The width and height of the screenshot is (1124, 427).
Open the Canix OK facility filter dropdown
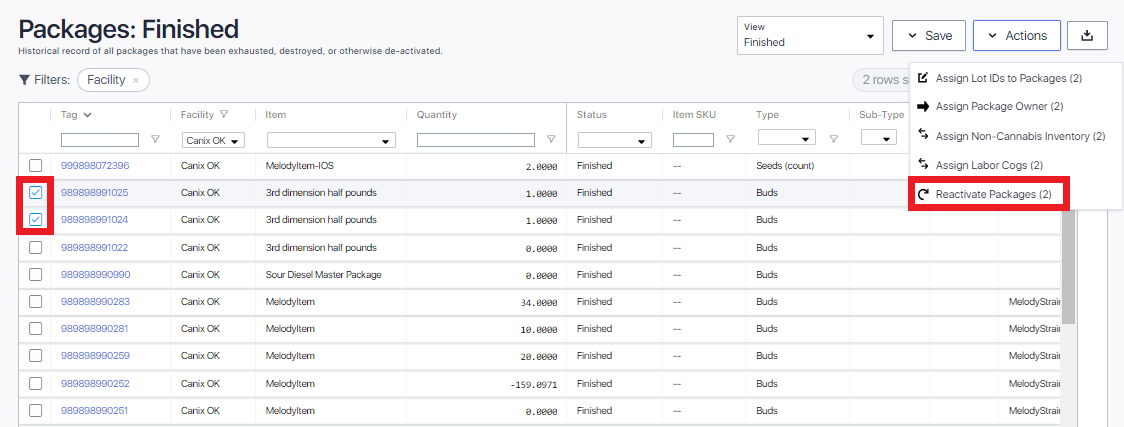point(213,140)
